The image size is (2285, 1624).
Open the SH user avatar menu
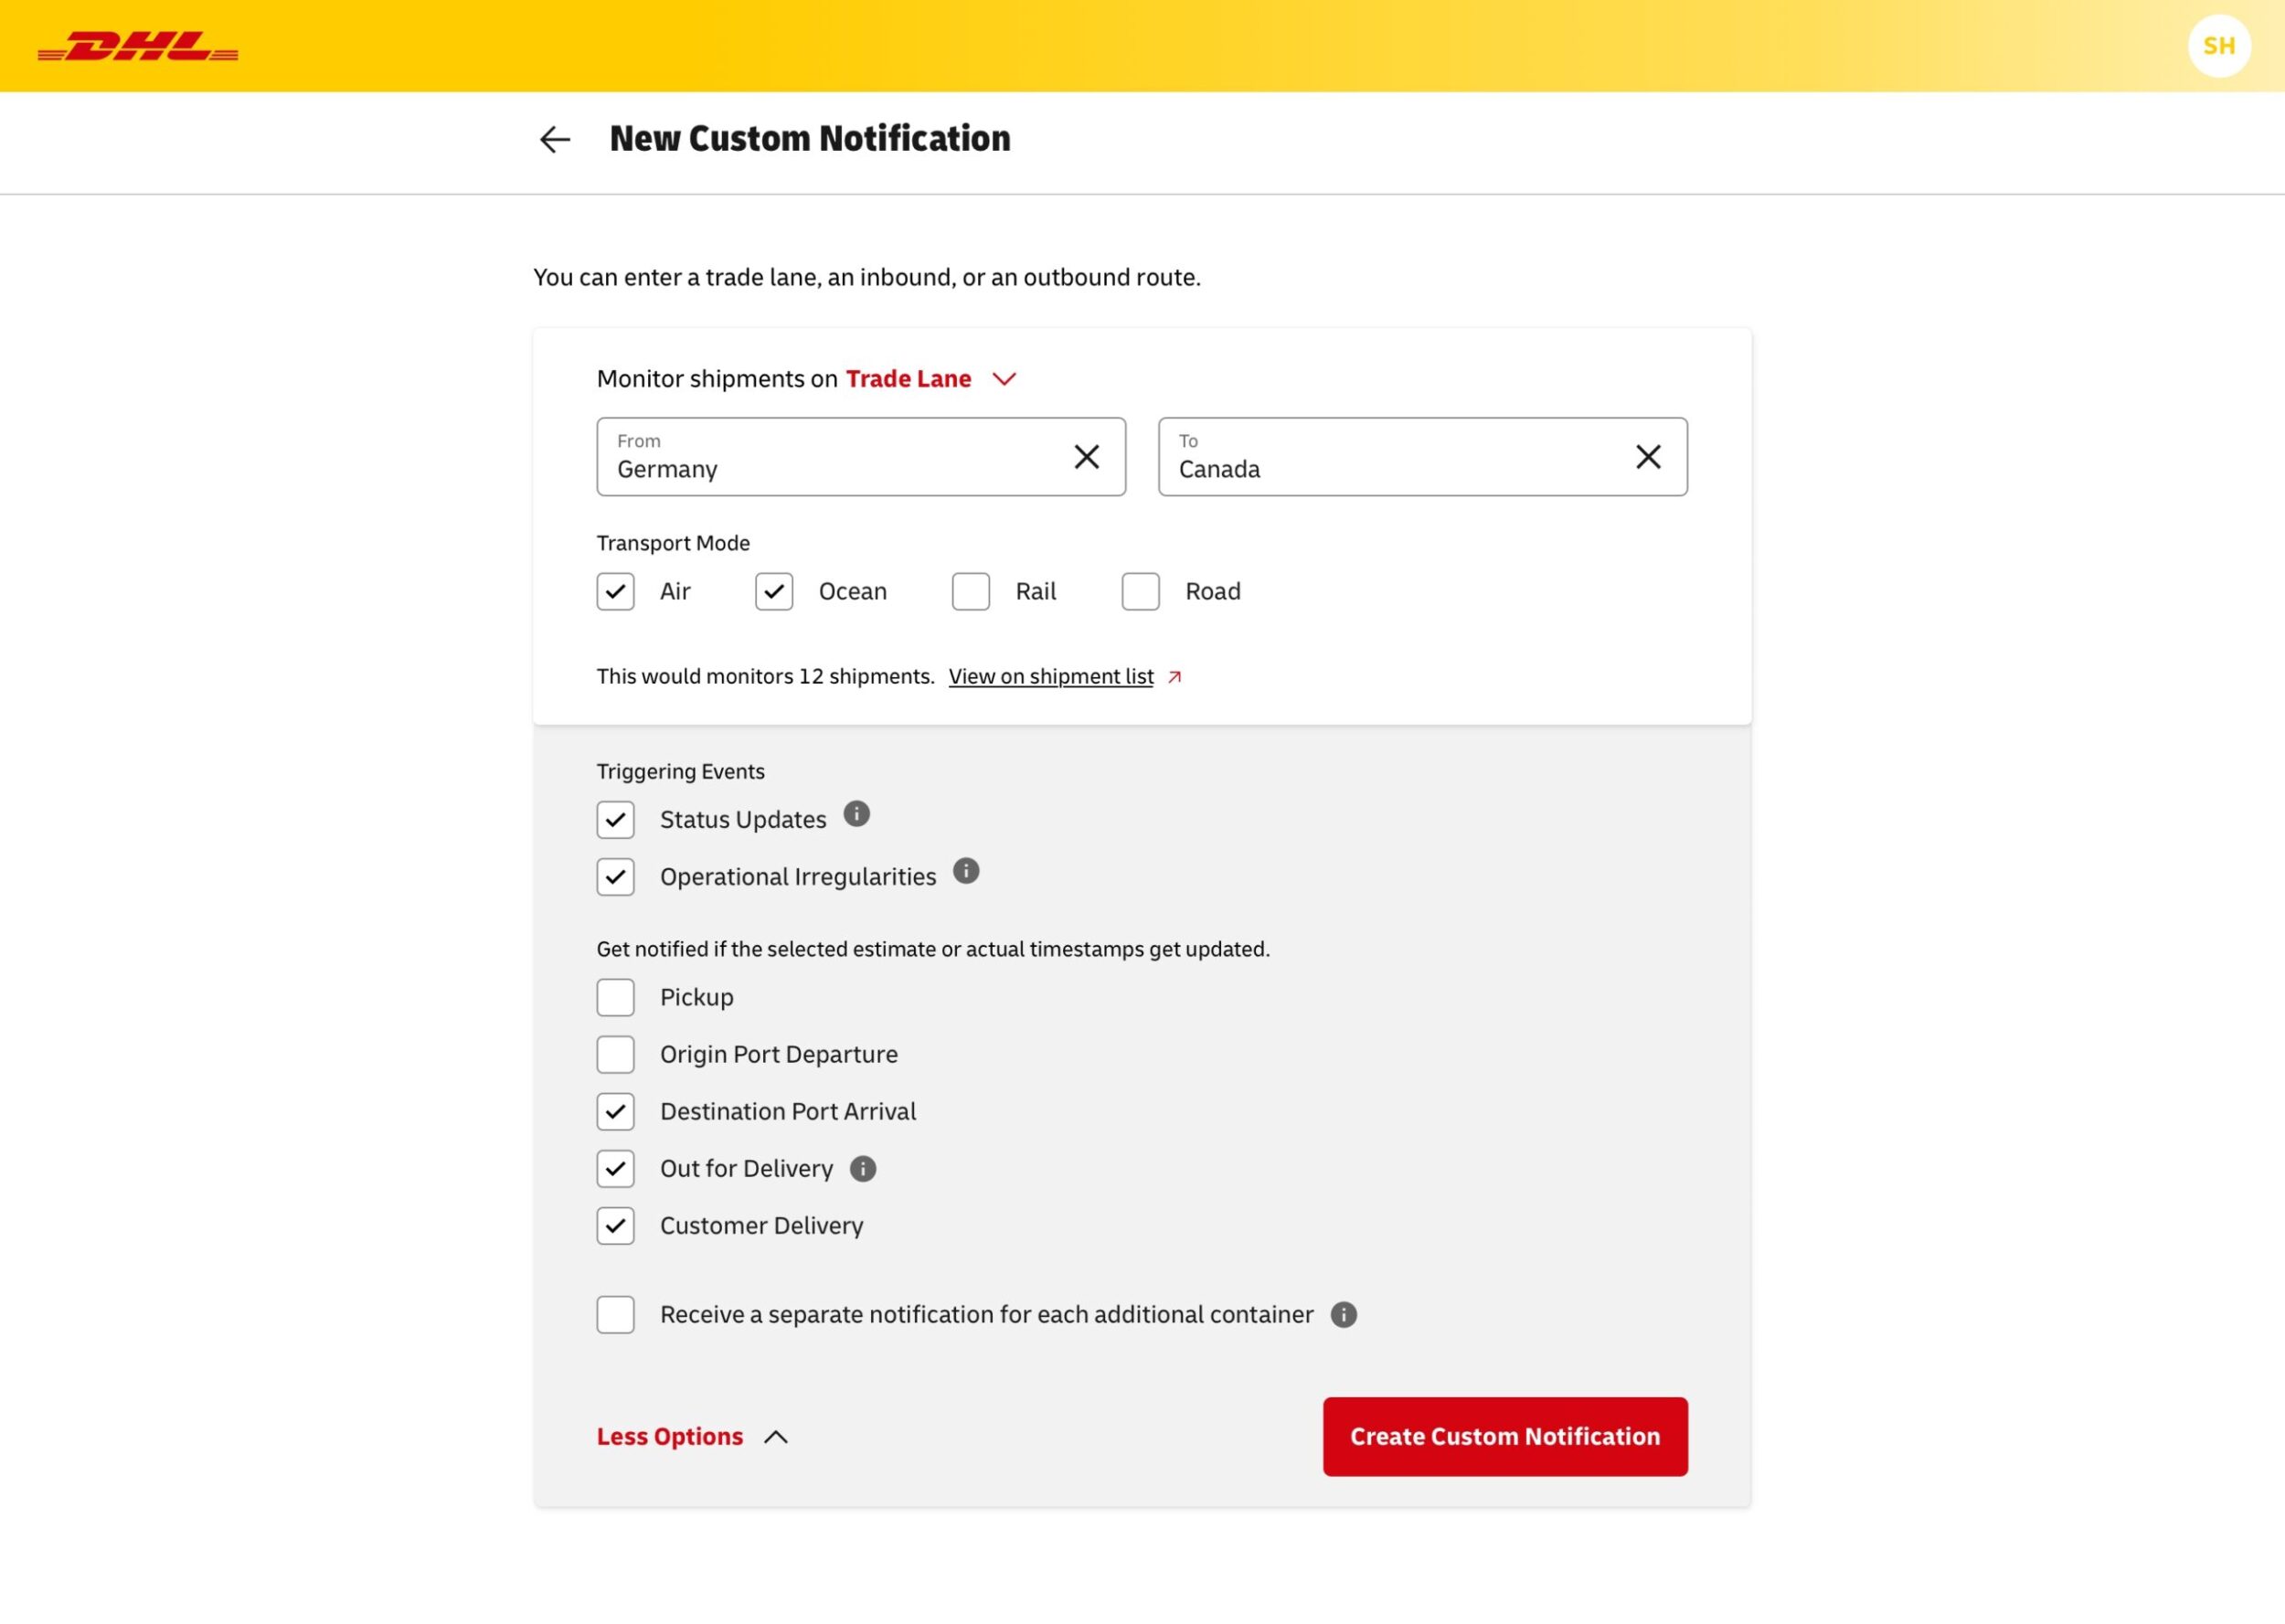2218,46
